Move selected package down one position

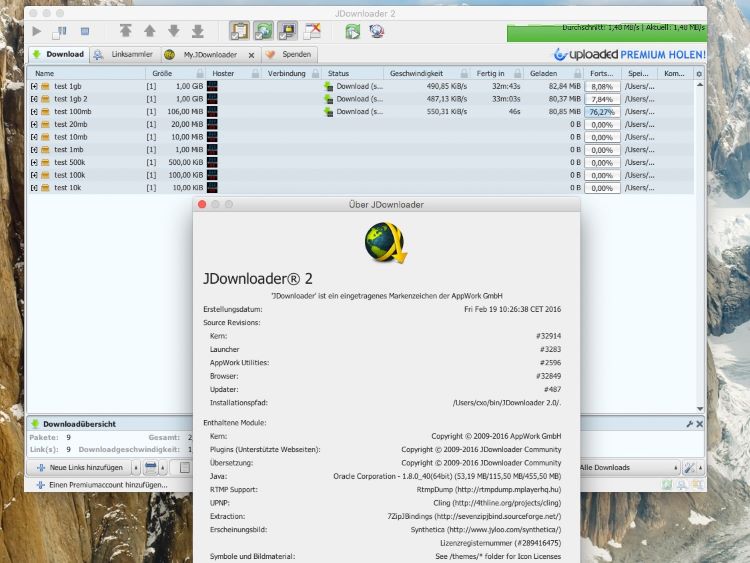pos(174,31)
